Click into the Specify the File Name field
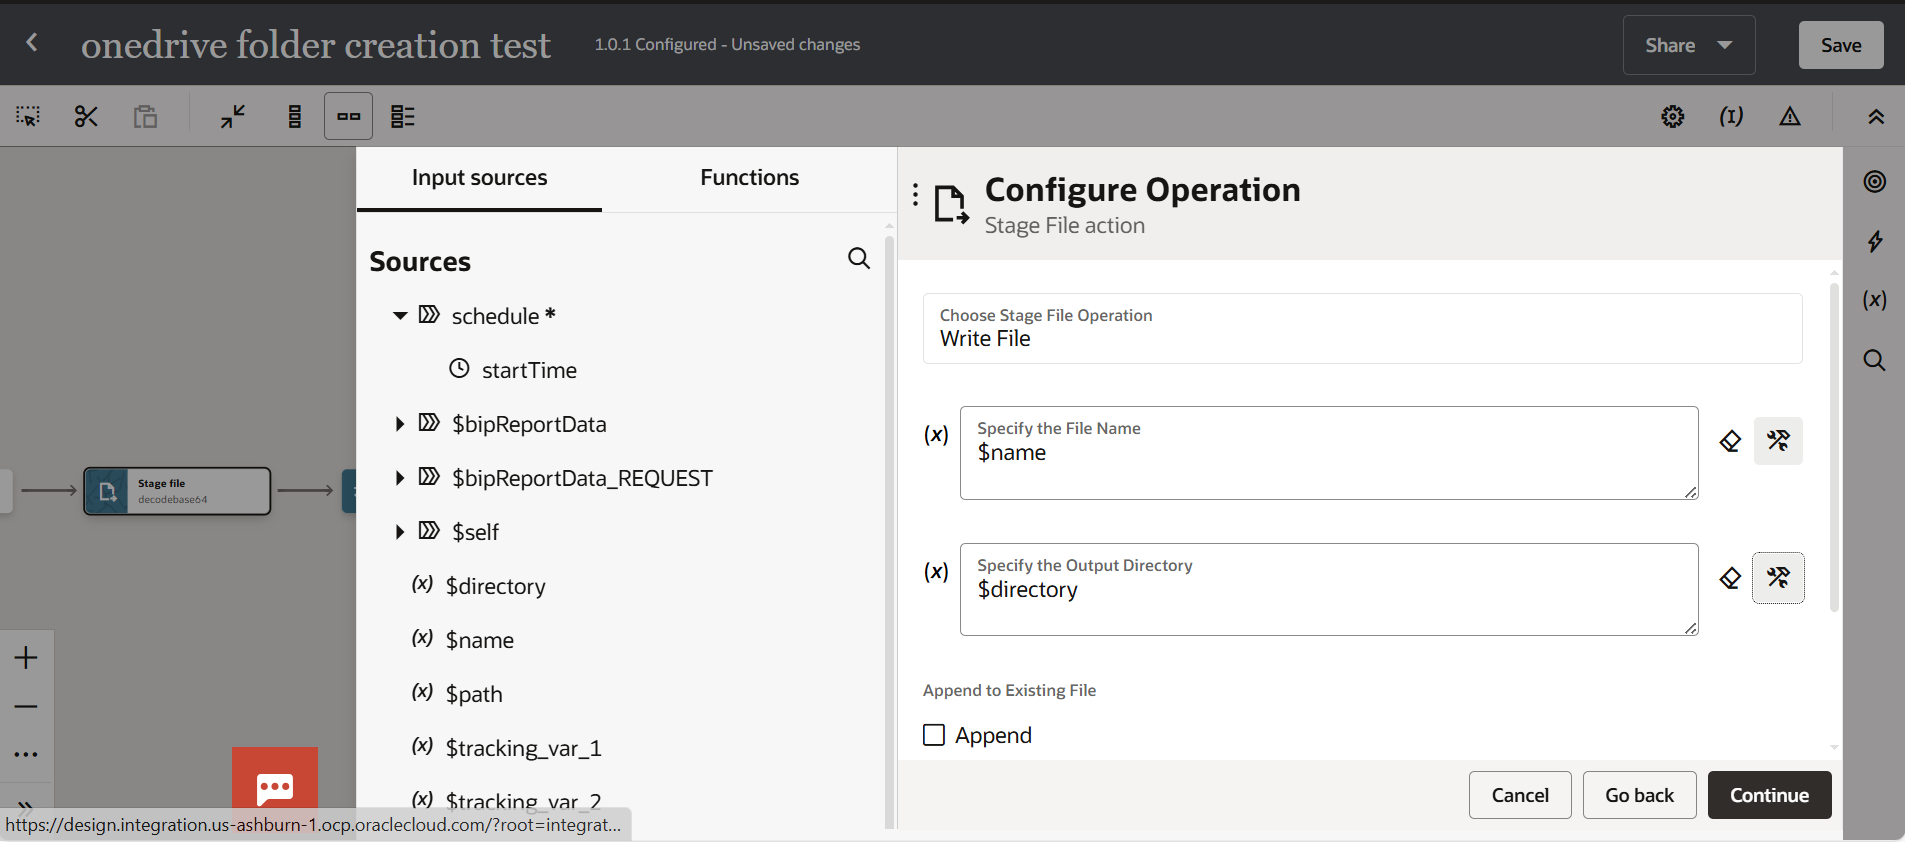 click(1329, 453)
